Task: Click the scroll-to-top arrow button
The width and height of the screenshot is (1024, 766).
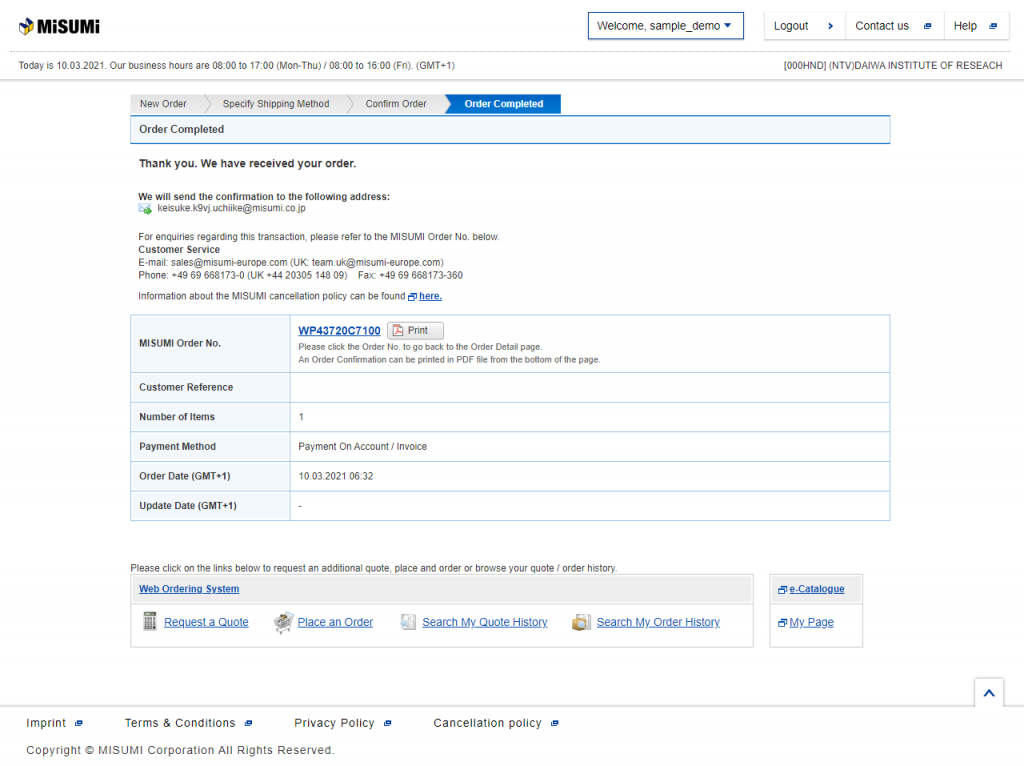Action: 989,693
